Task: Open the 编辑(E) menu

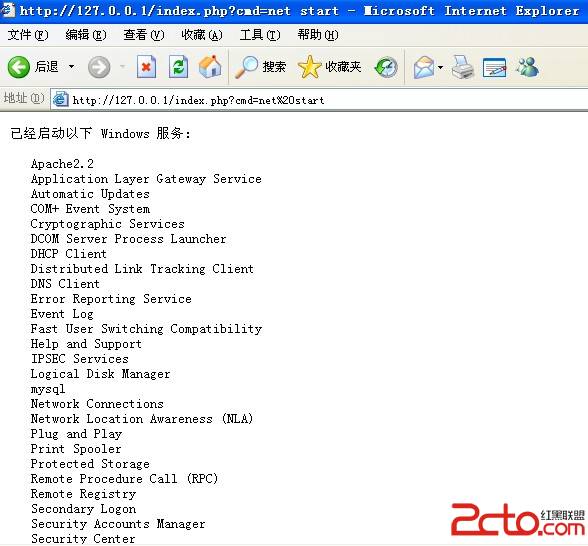Action: coord(86,35)
